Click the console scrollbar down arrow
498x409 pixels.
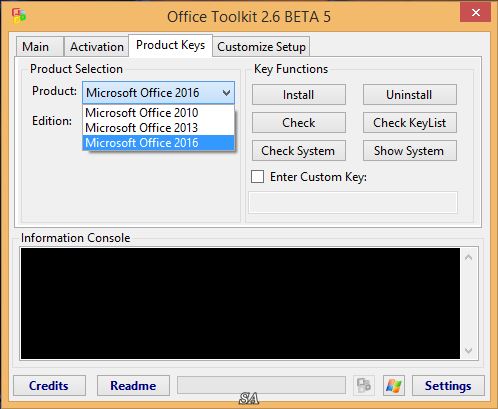[469, 350]
